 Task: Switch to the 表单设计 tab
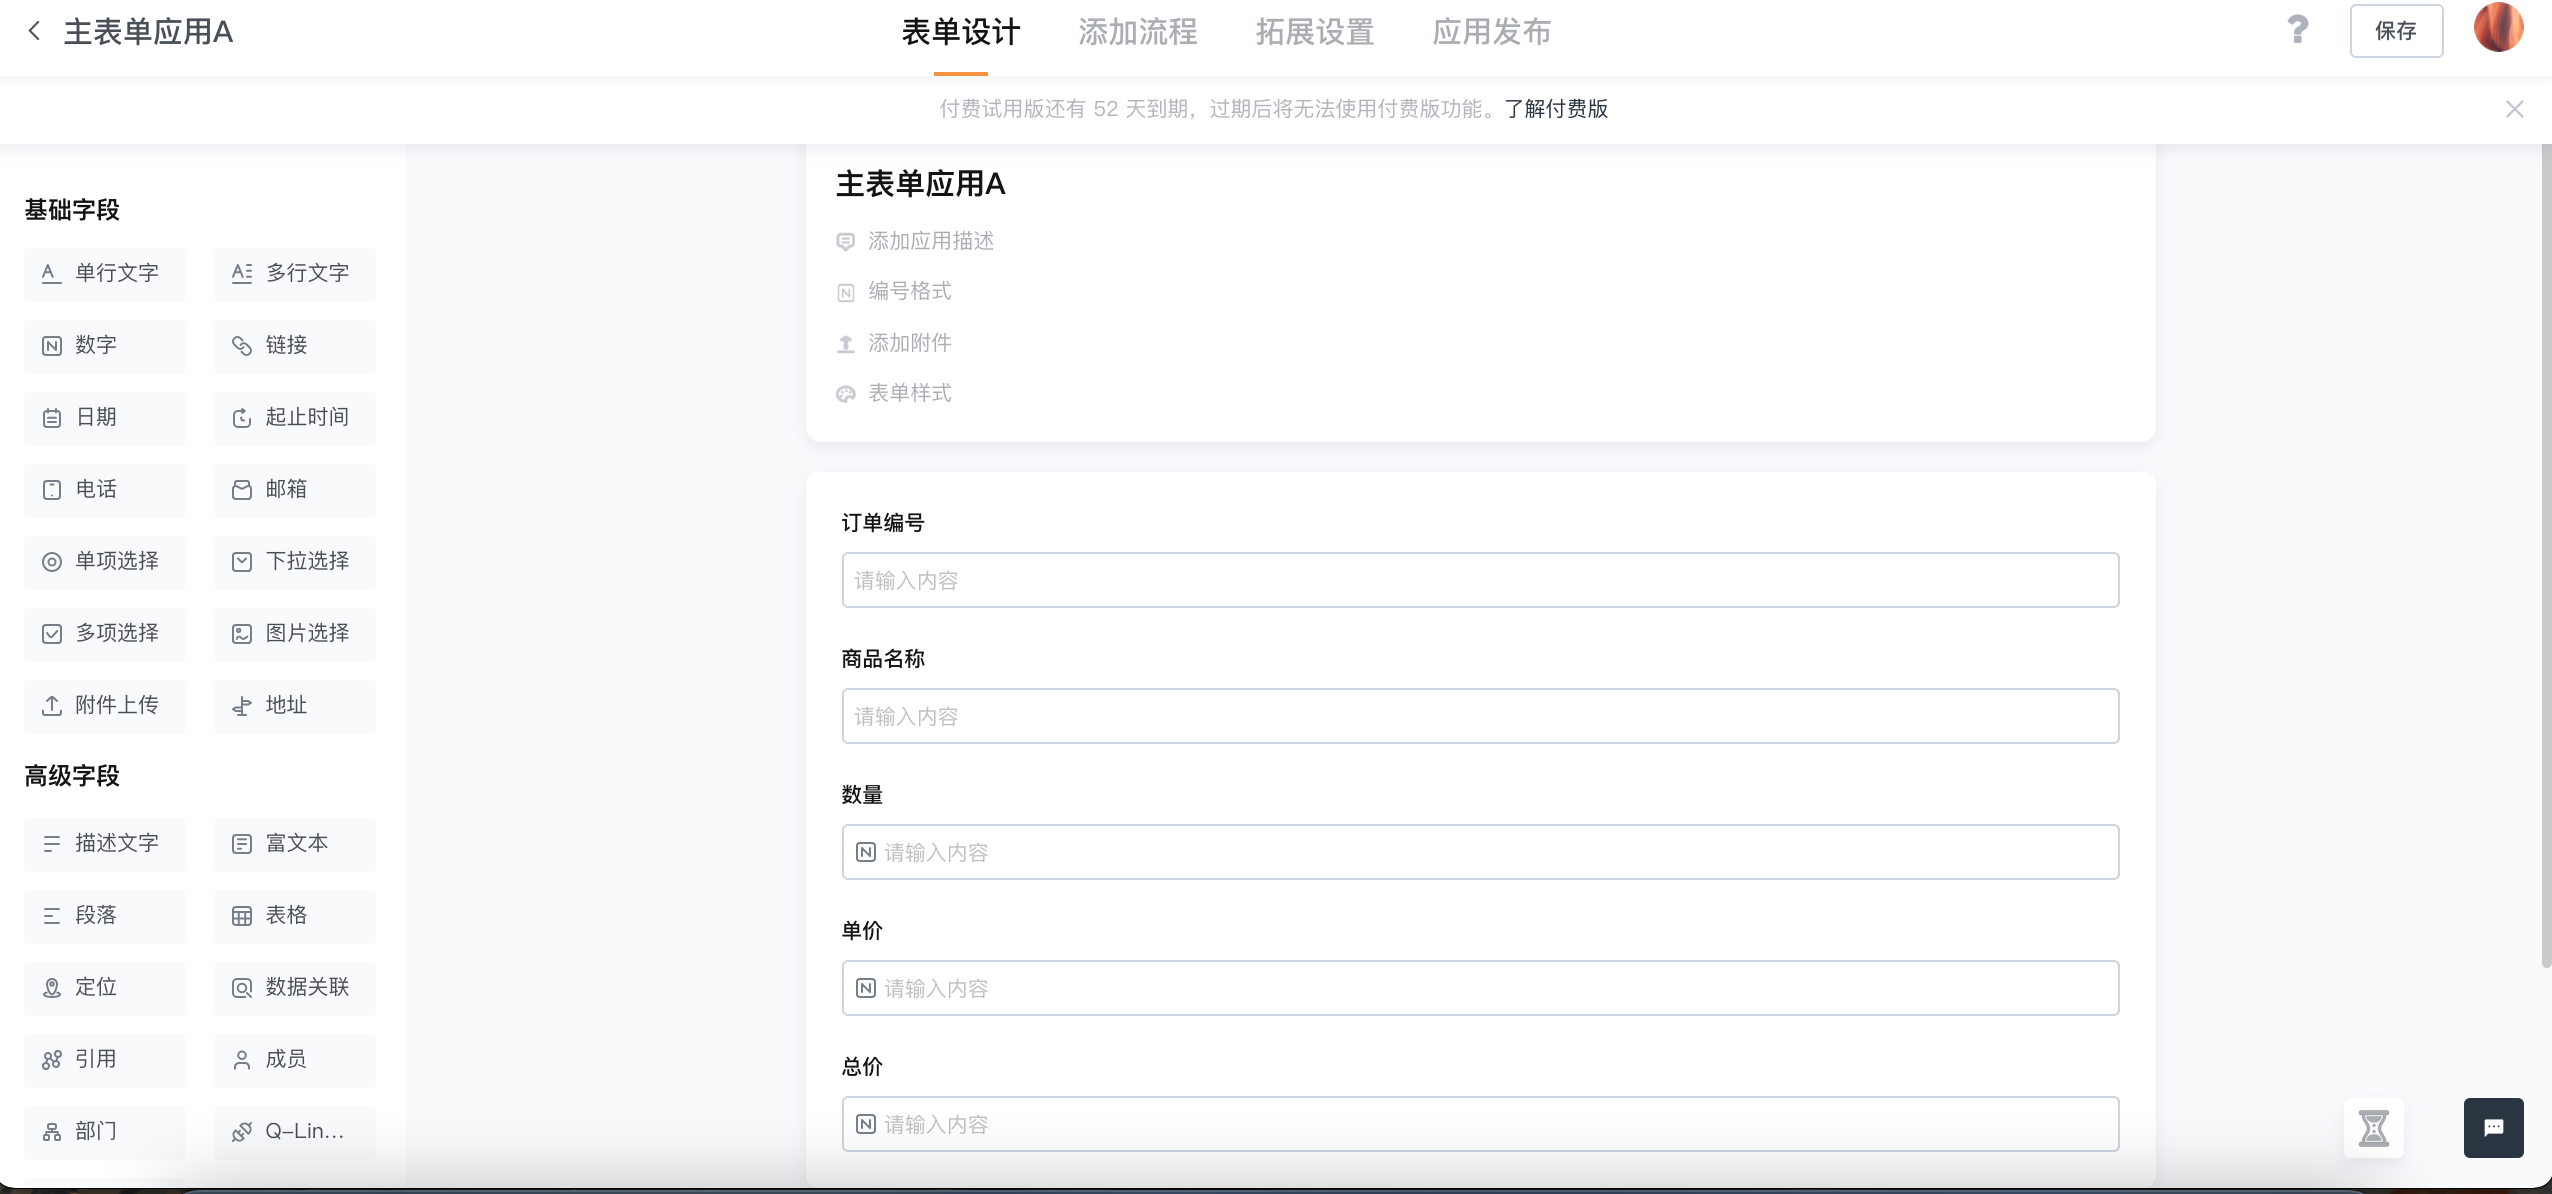point(960,32)
